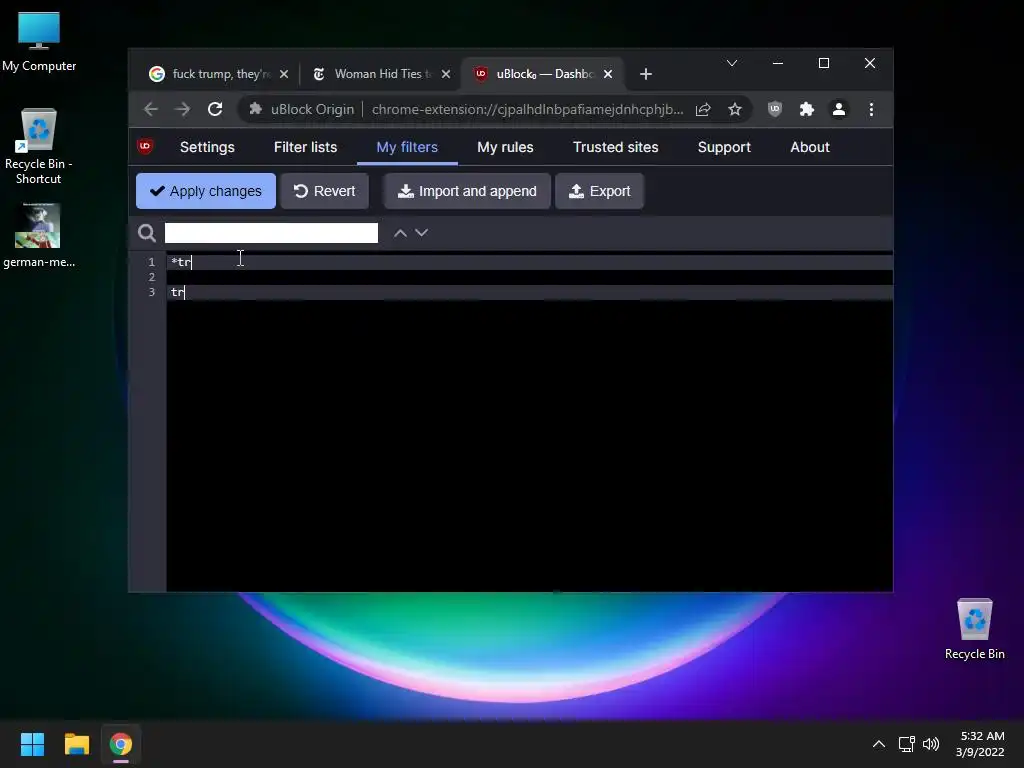Click the uBlock logo in dashboard header
This screenshot has height=768, width=1024.
(x=145, y=146)
